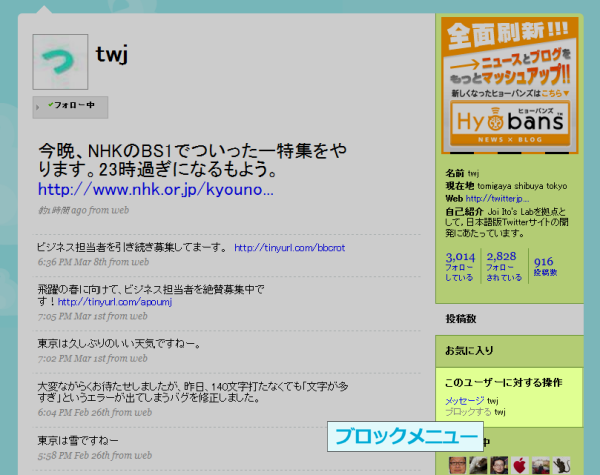View the 916 投稿数 count
Image resolution: width=600 pixels, height=475 pixels.
(x=545, y=266)
